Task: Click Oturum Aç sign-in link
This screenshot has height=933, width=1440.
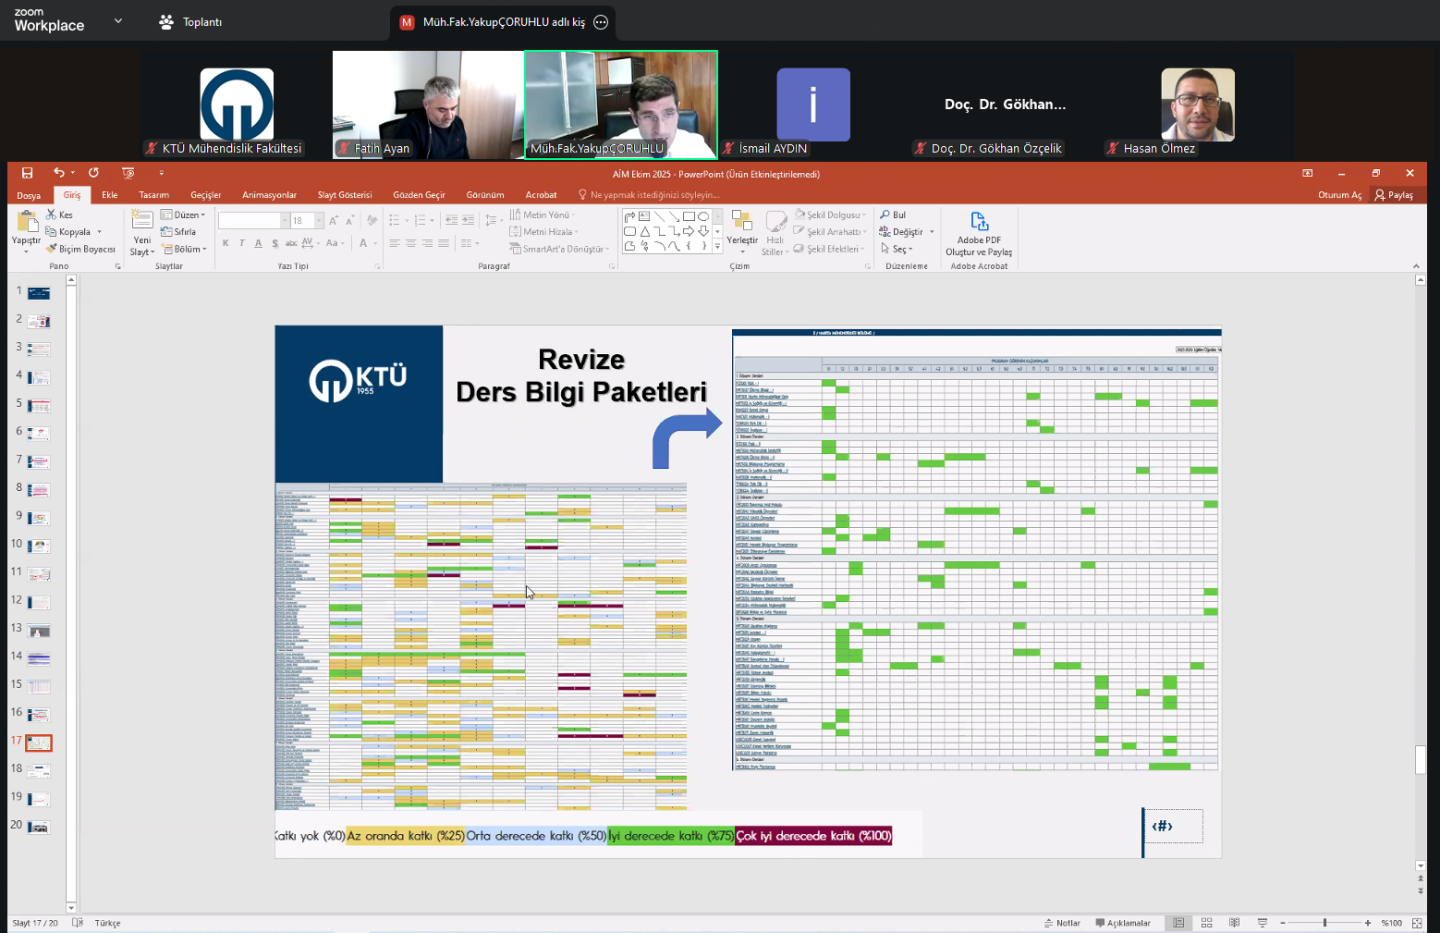Action: pos(1339,195)
